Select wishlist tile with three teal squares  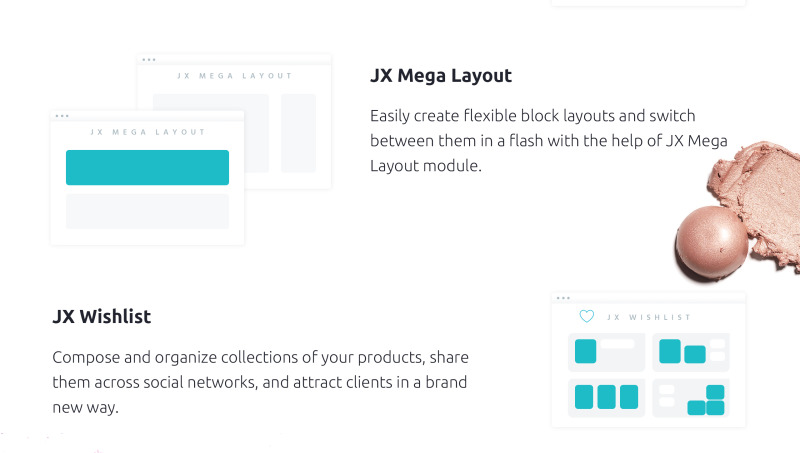607,397
